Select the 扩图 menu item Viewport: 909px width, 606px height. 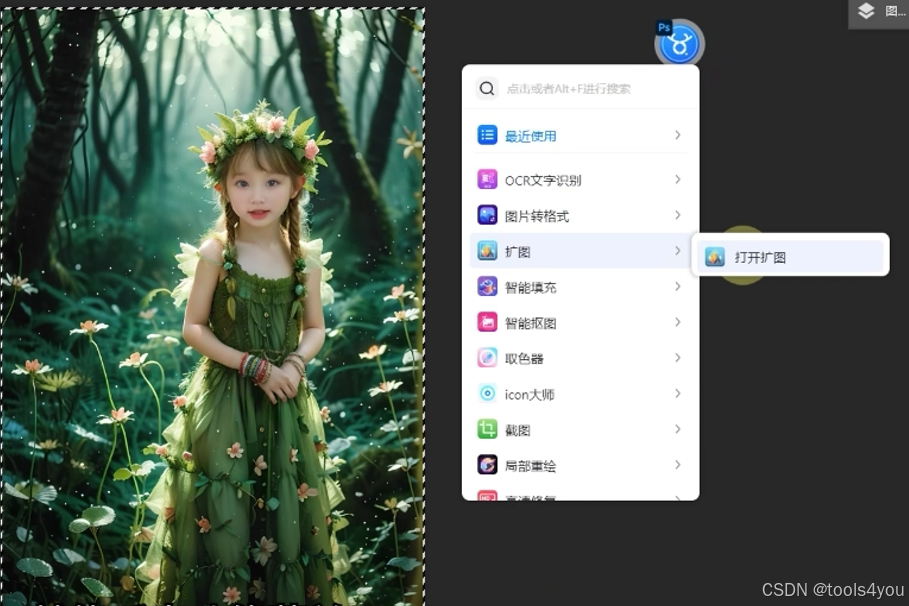click(x=580, y=251)
